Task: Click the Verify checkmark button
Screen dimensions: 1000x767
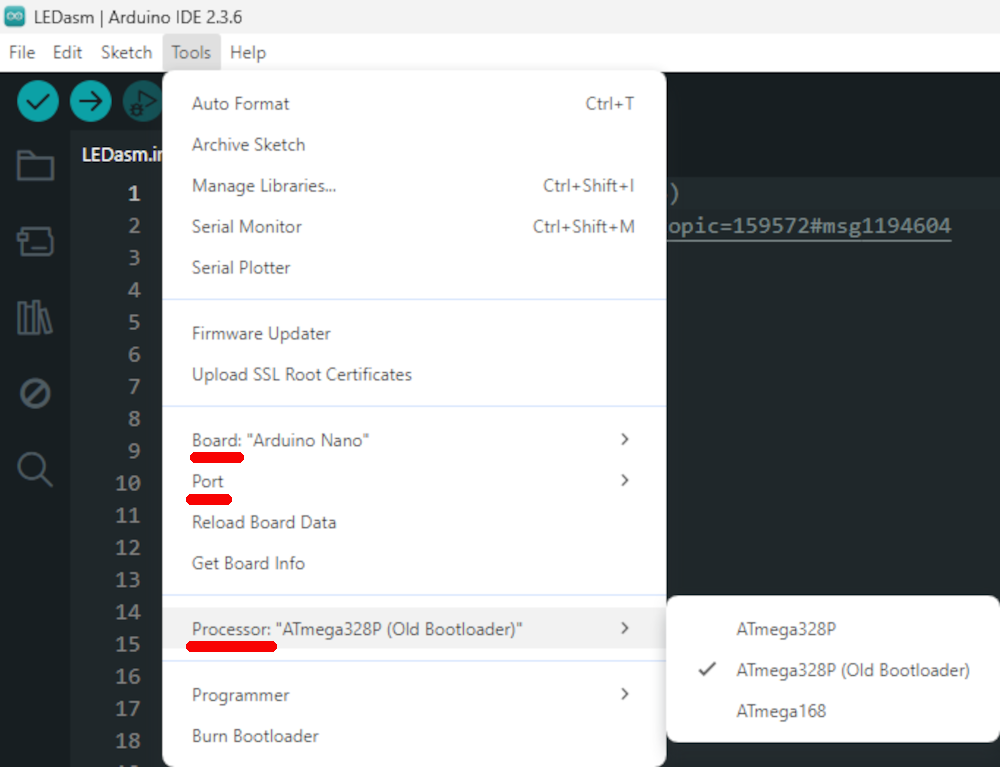Action: (x=38, y=101)
